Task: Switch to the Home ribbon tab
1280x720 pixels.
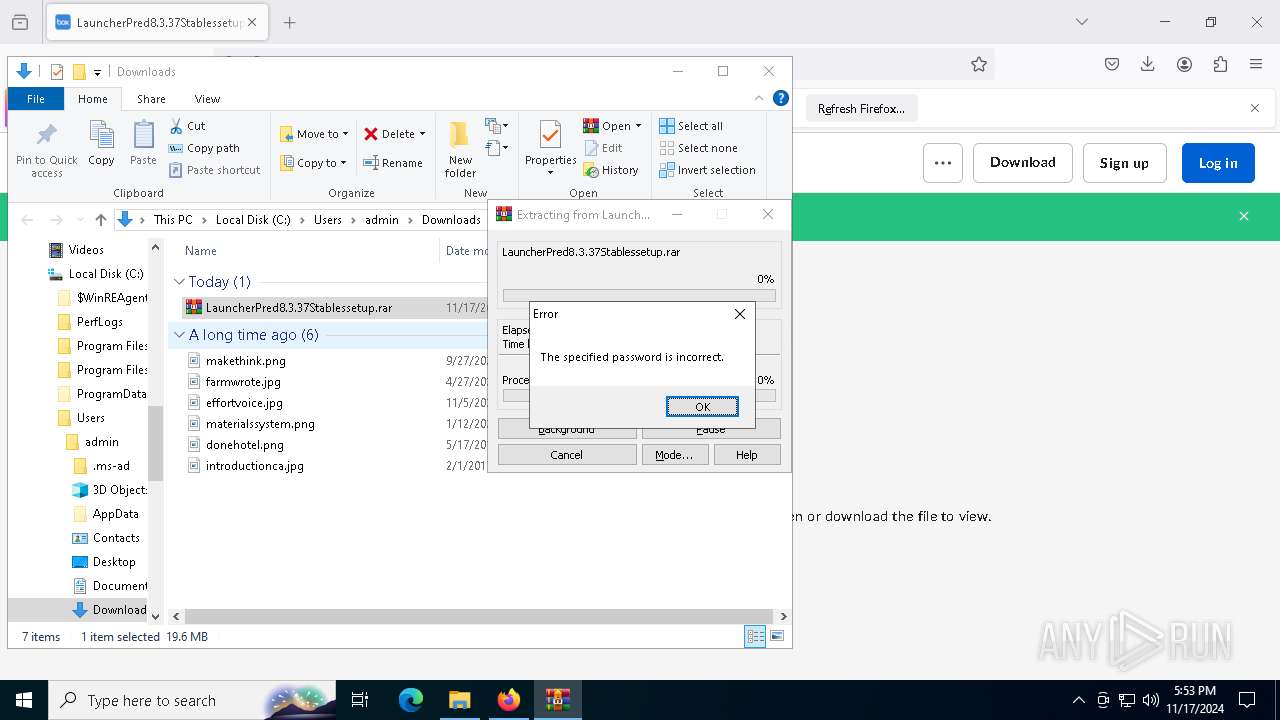Action: pyautogui.click(x=93, y=99)
